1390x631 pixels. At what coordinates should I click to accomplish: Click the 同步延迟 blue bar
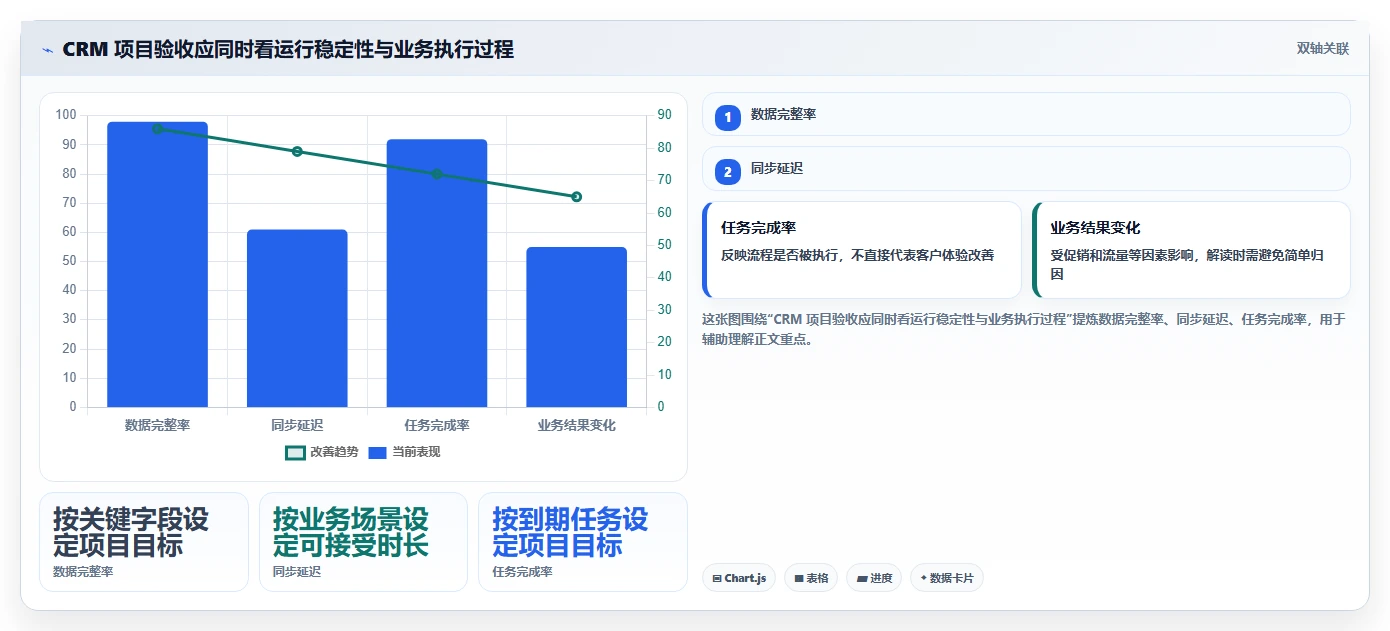(x=297, y=318)
